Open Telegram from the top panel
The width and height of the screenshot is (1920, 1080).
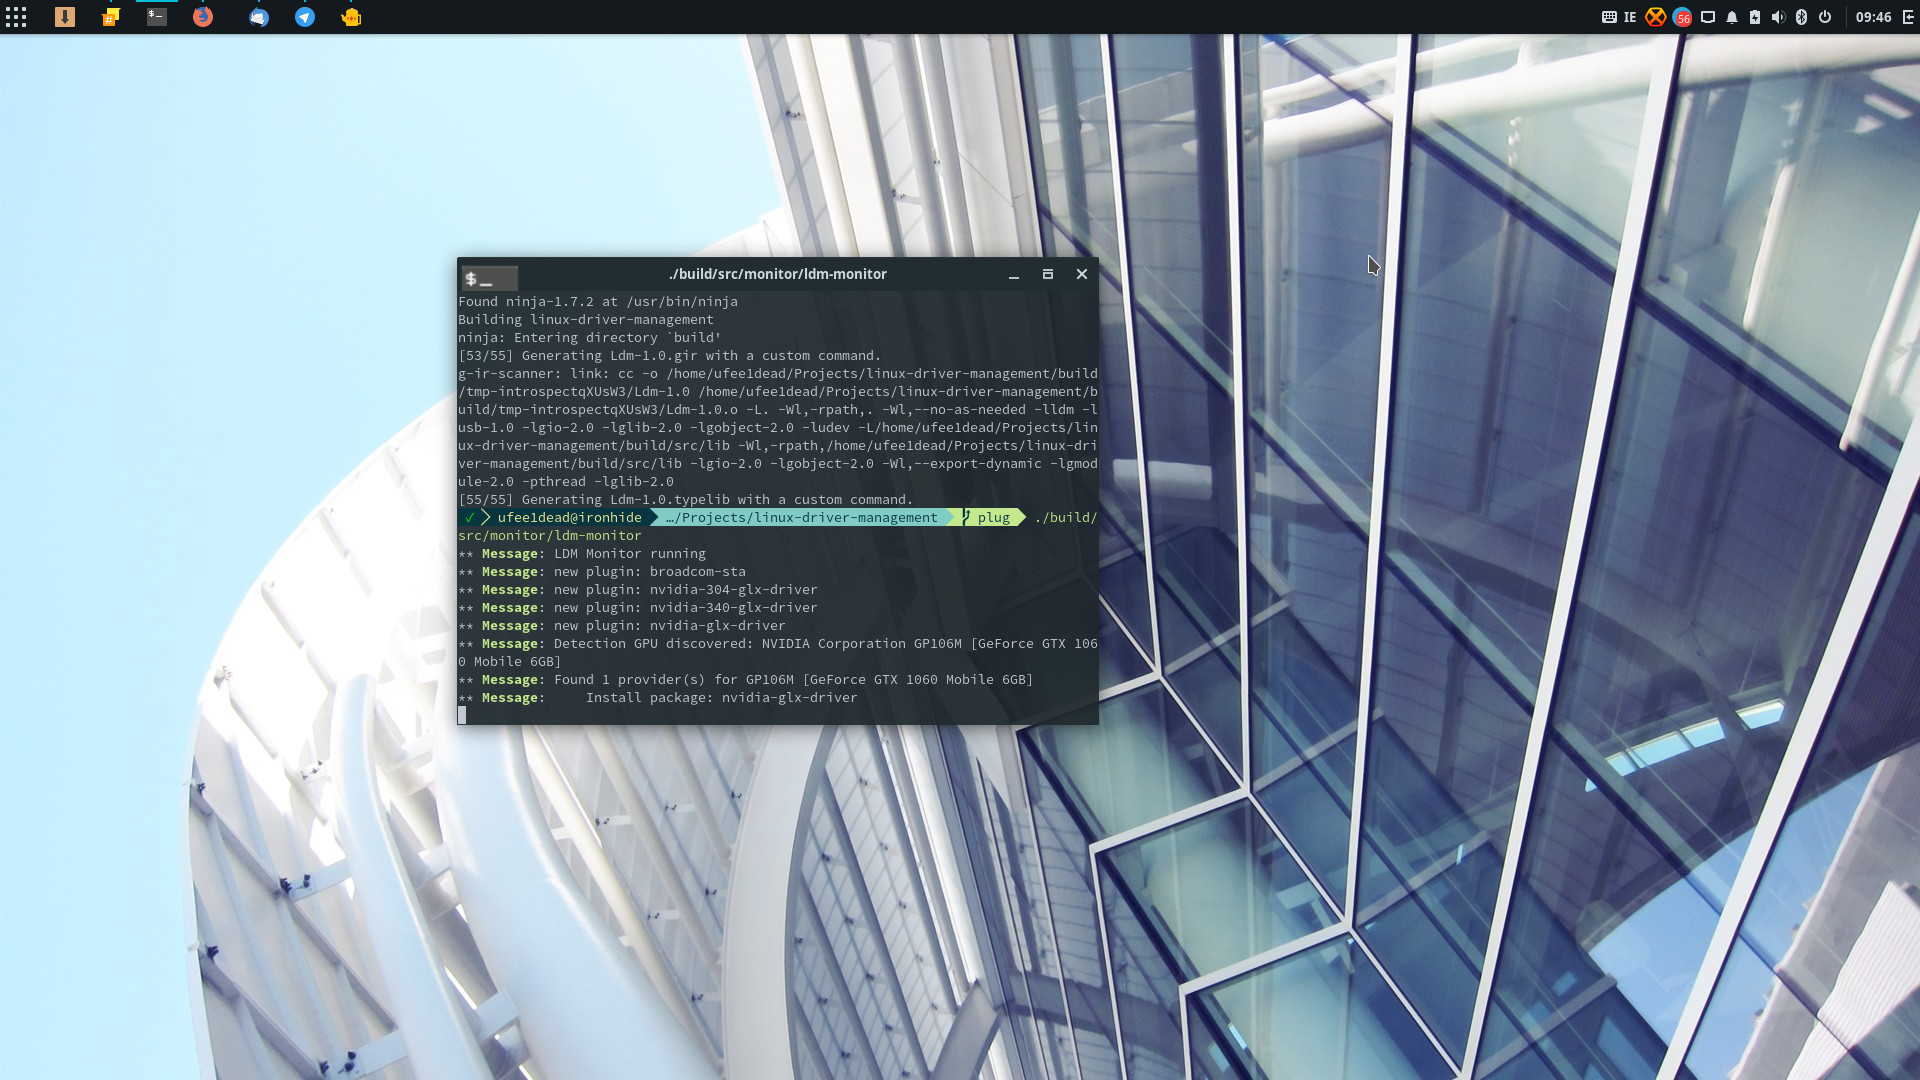pos(305,17)
